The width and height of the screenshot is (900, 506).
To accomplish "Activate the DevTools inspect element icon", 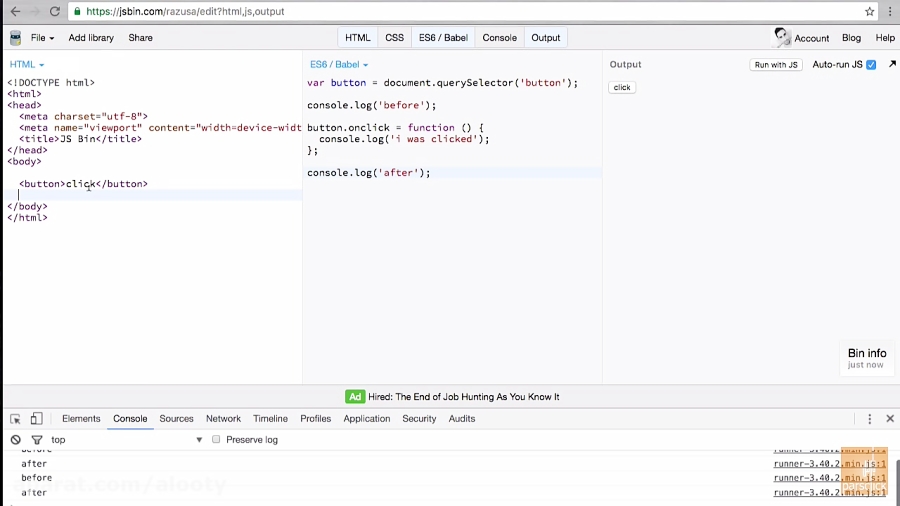I will click(15, 419).
